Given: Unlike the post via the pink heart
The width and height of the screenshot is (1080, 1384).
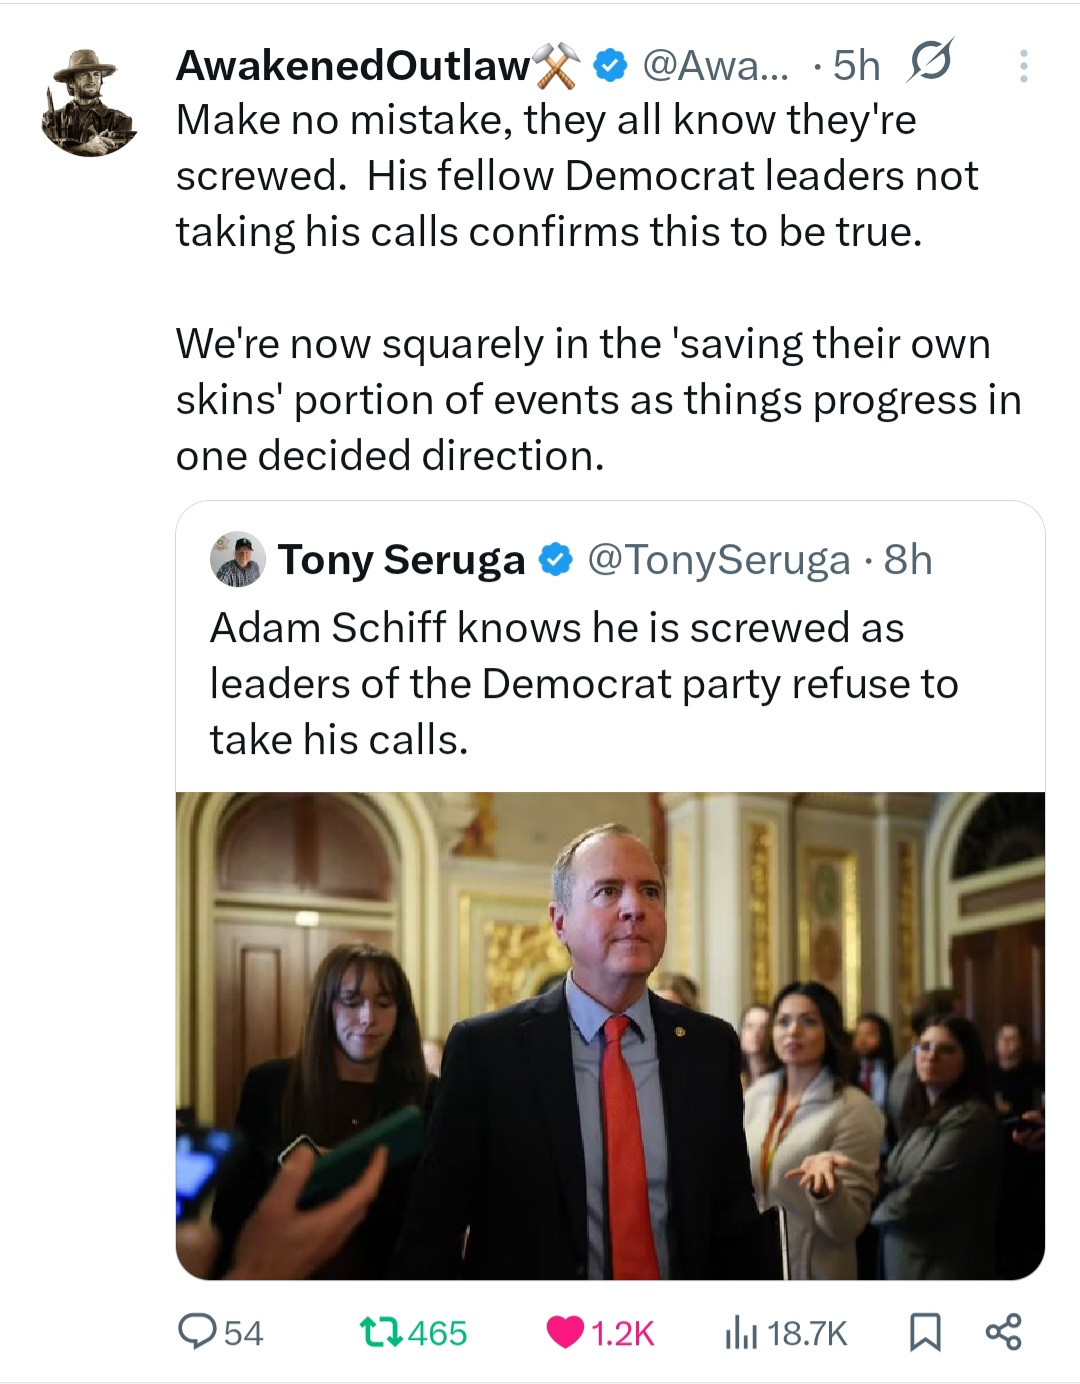Looking at the screenshot, I should pyautogui.click(x=565, y=1332).
